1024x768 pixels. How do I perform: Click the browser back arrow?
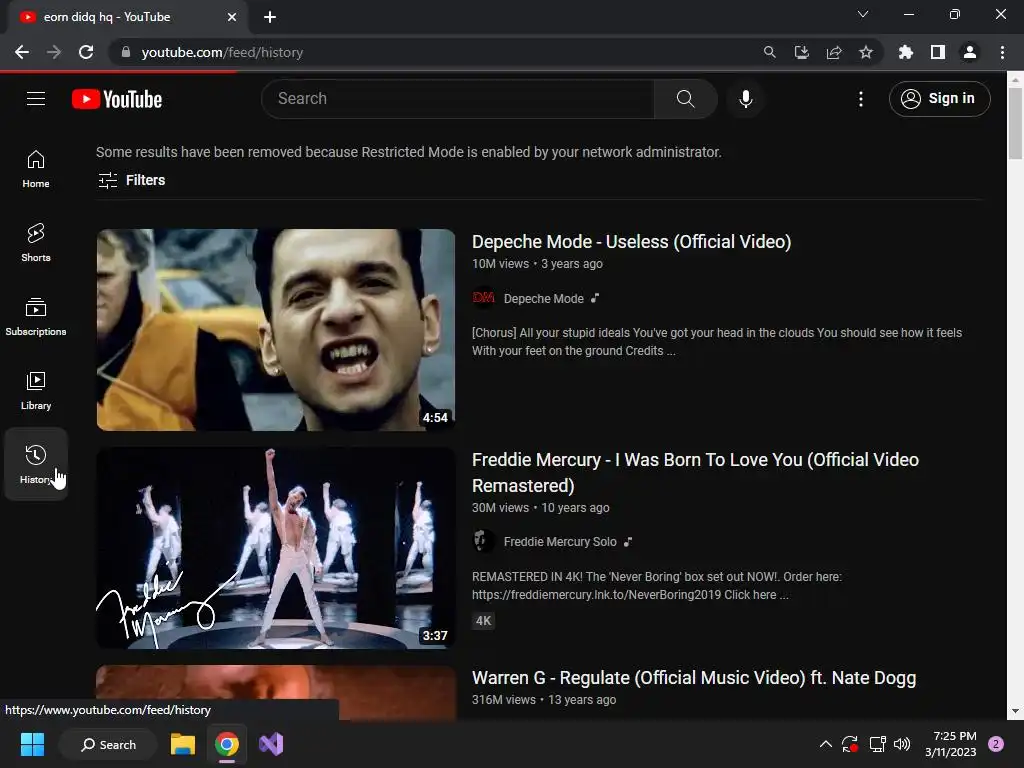[22, 52]
